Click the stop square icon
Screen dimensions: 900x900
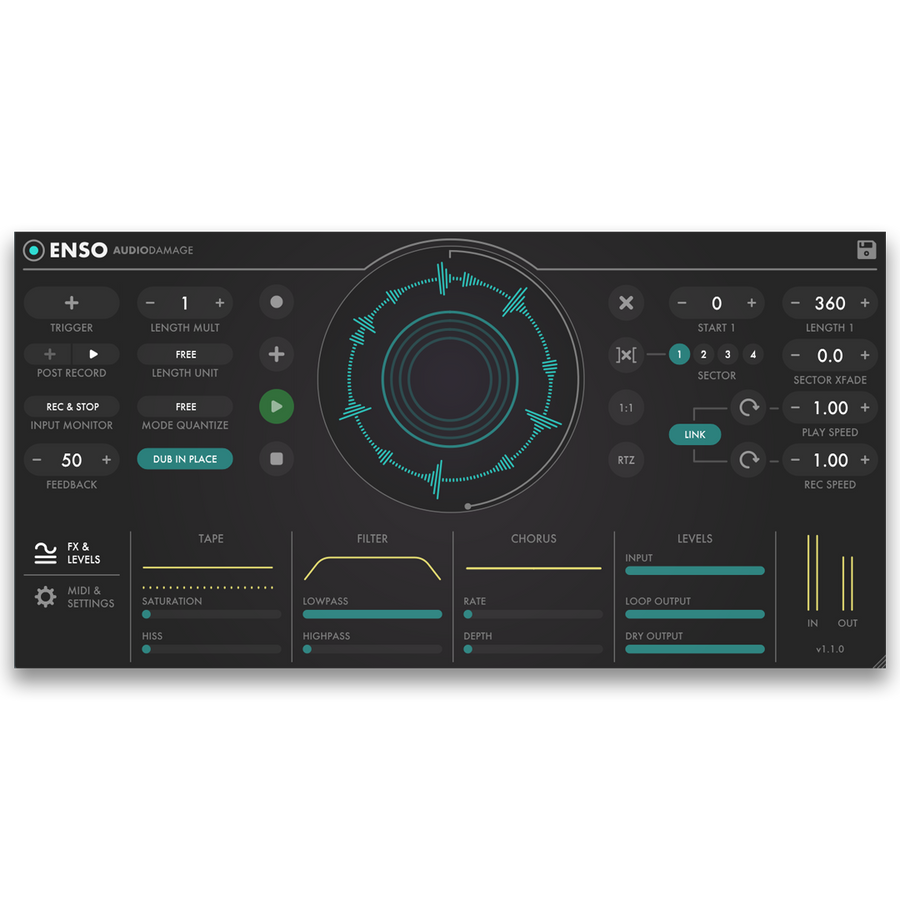click(276, 460)
